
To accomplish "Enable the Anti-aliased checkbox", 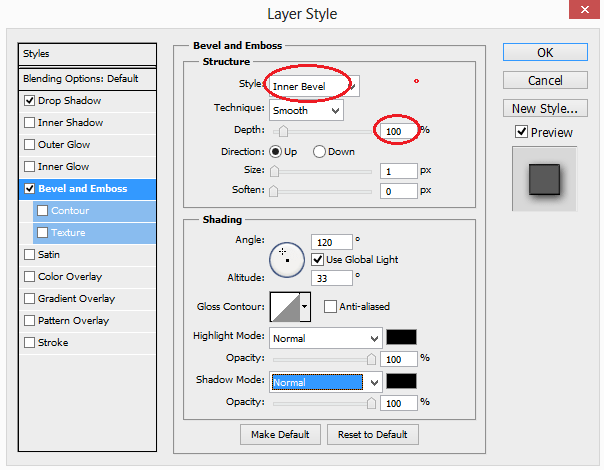I will (330, 307).
